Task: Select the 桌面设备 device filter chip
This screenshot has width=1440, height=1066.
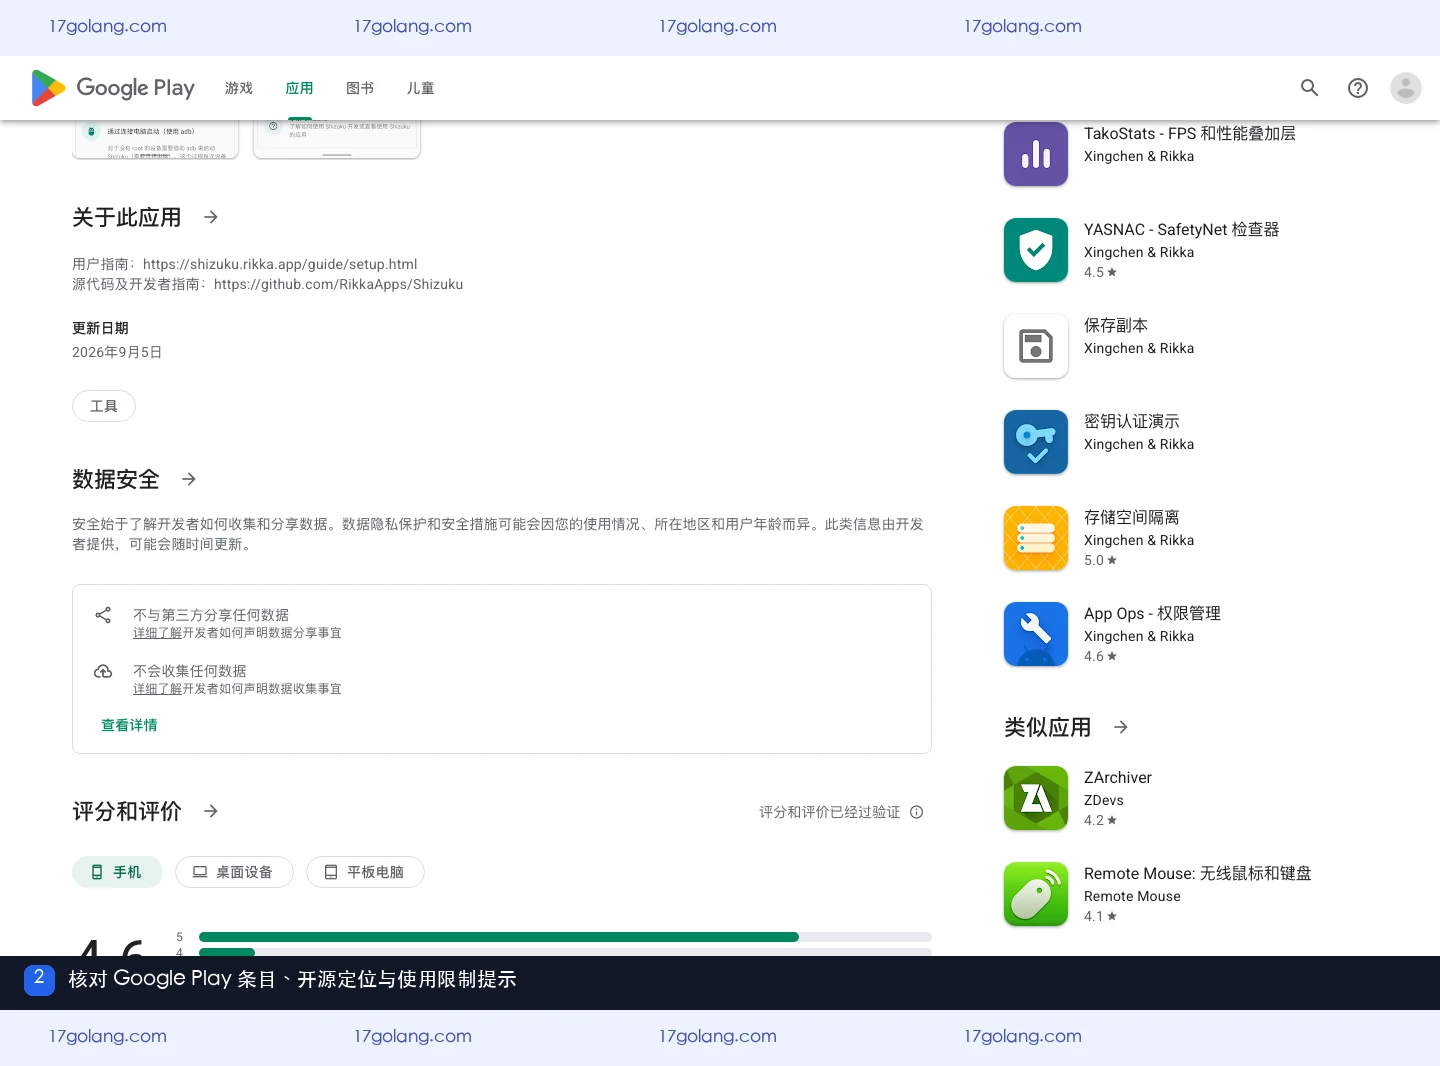Action: point(234,872)
